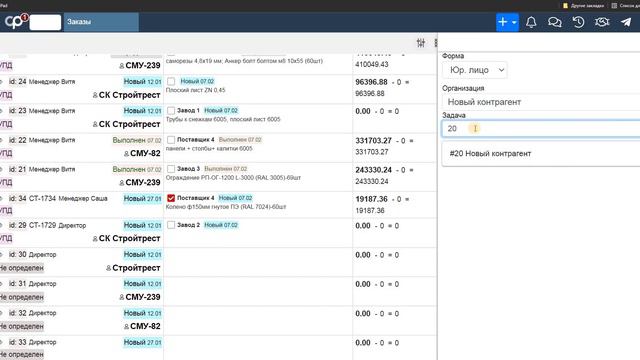Check the checkbox in order id 24 row

pos(171,82)
